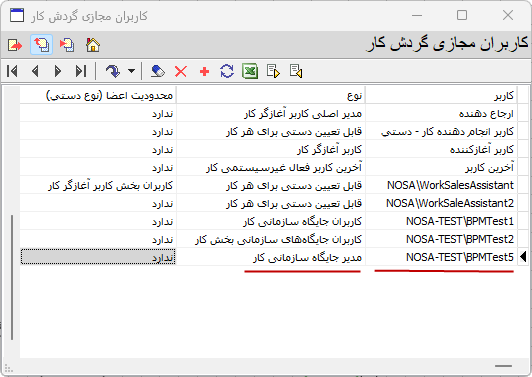Screen dimensions: 532x377
Task: Click type cell کاربر آغازگر کار
Action: tap(271, 150)
